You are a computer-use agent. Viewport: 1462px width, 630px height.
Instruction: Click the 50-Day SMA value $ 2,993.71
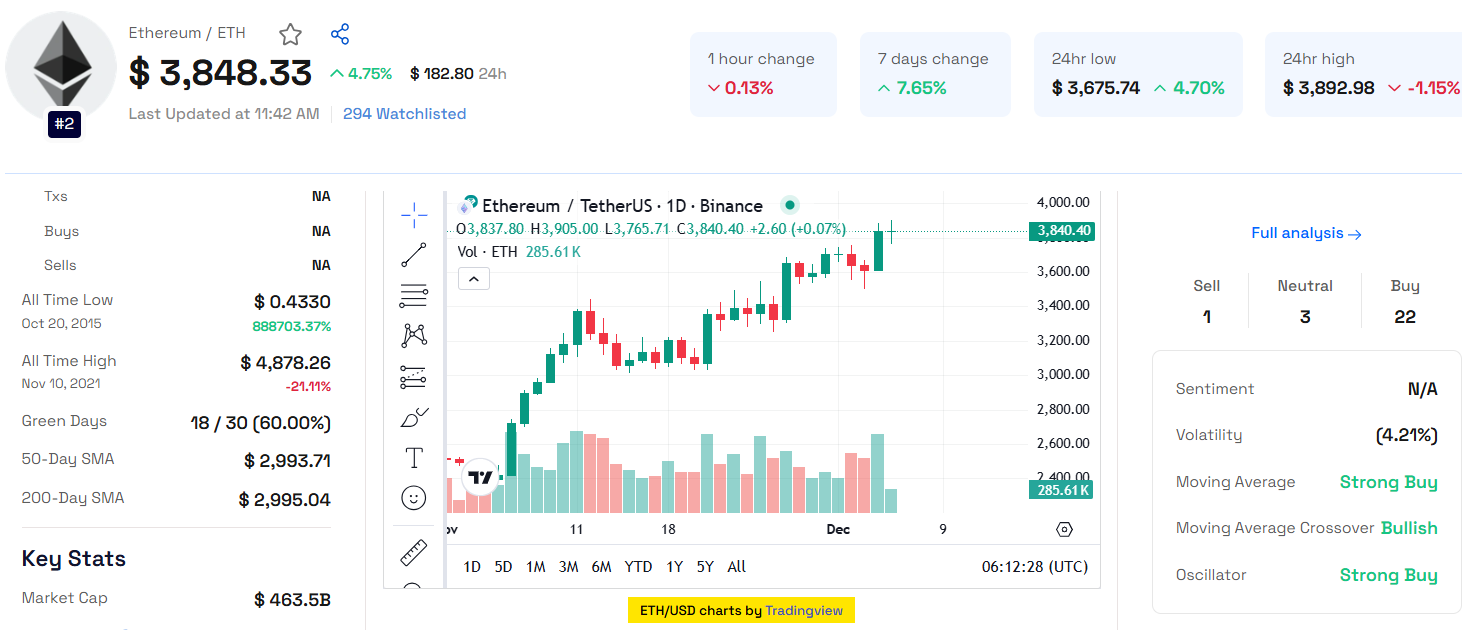pos(287,461)
